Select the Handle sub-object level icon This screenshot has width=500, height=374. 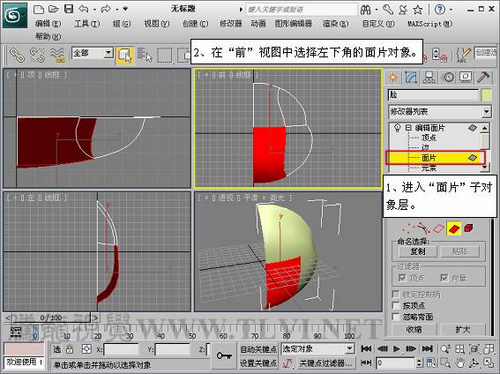coord(423,229)
